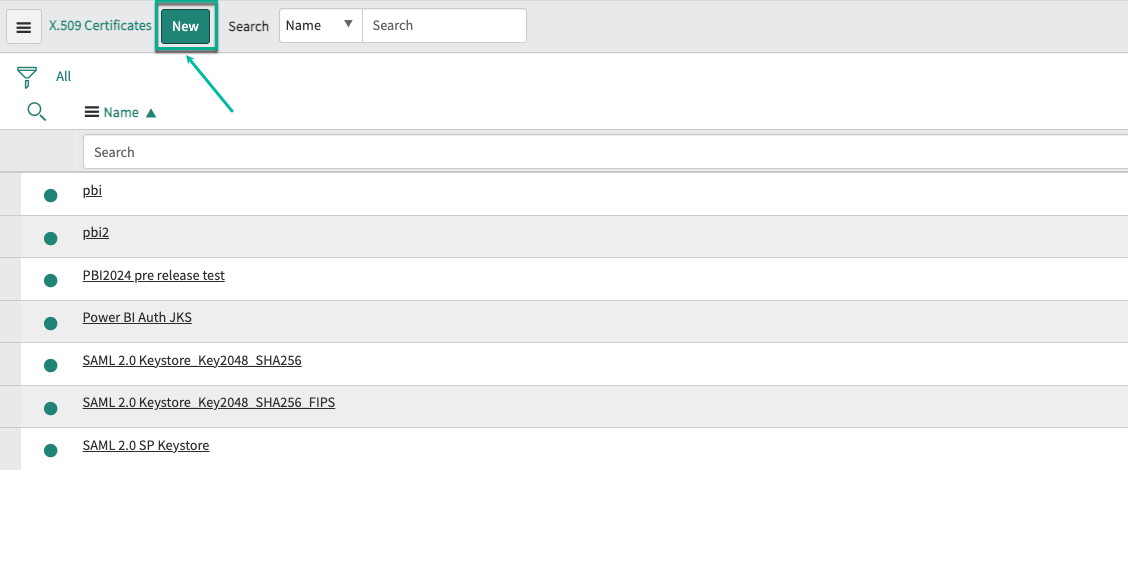
Task: Open the pbi certificate record
Action: [92, 190]
